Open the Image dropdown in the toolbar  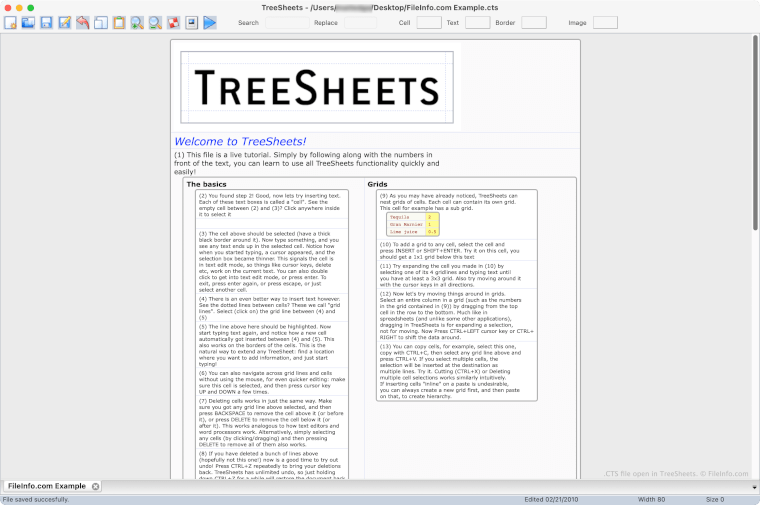605,22
